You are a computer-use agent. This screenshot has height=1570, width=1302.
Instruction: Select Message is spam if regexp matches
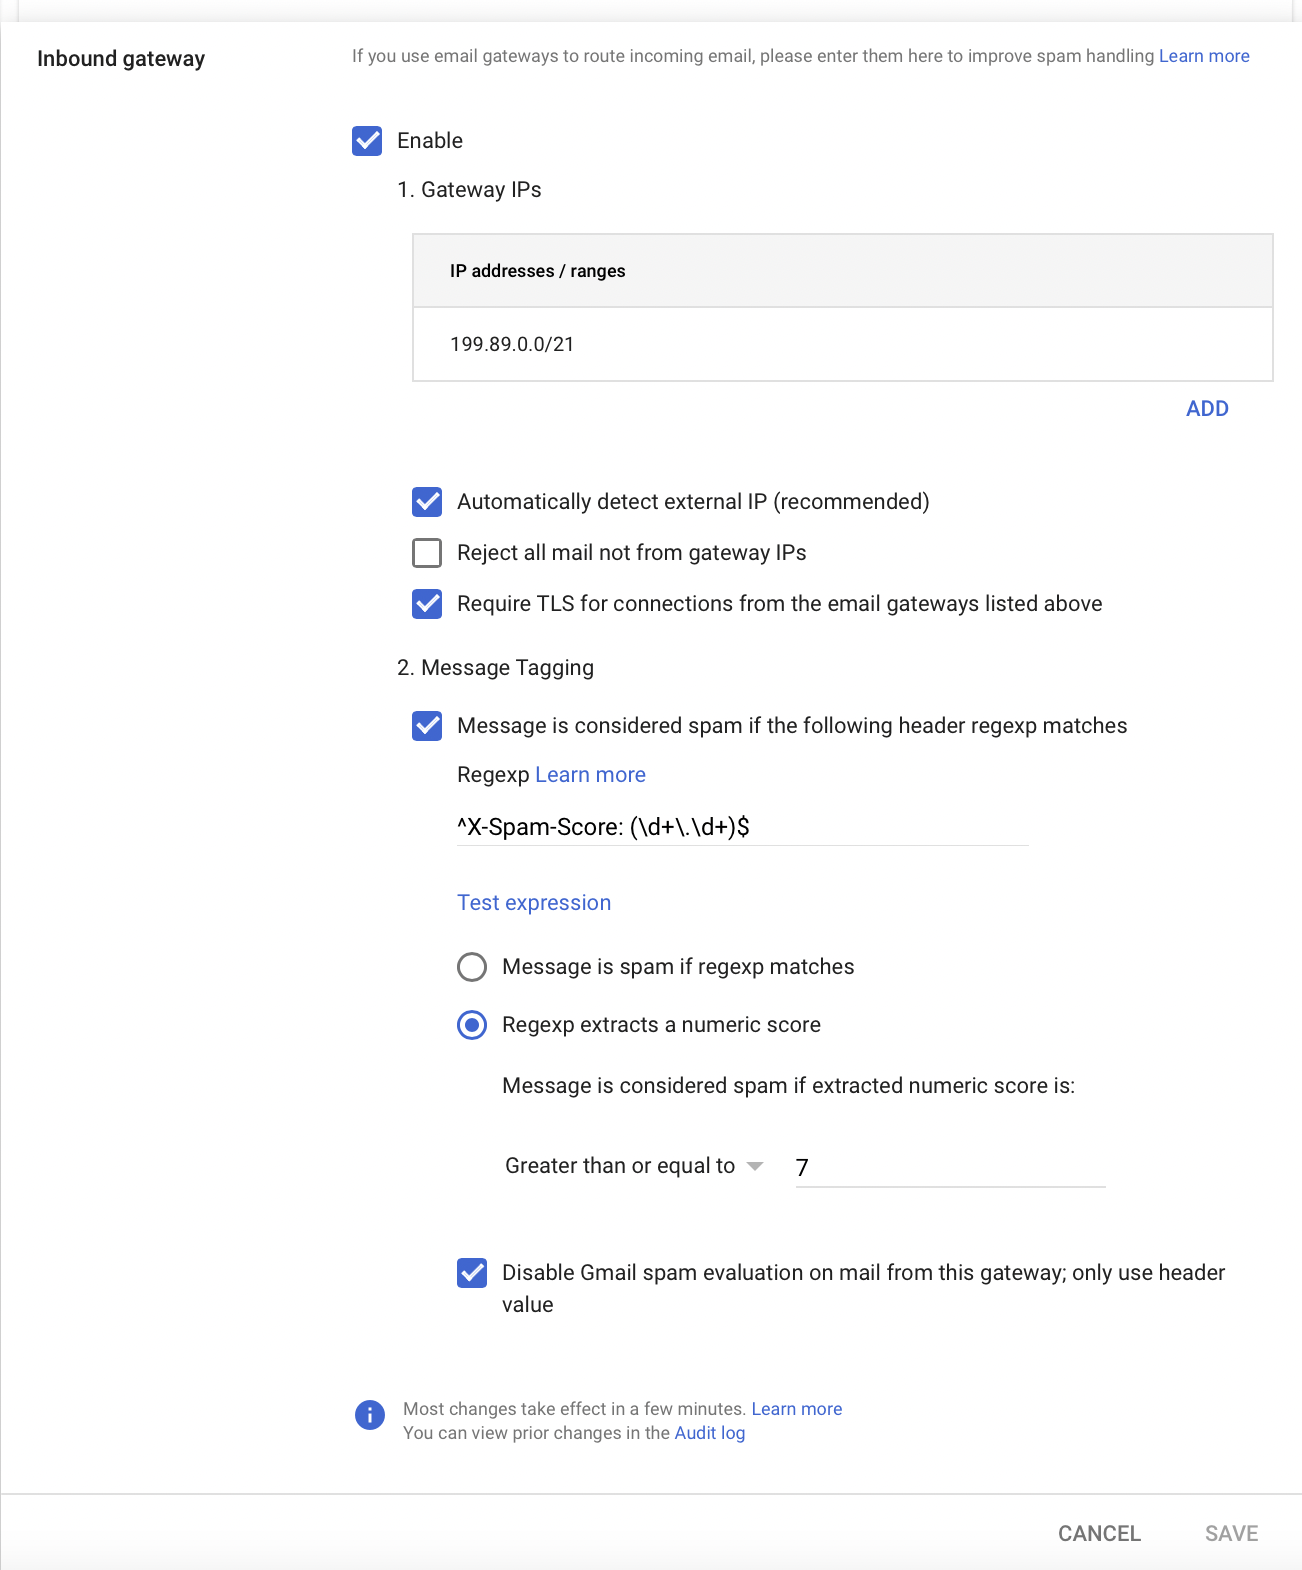coord(472,967)
